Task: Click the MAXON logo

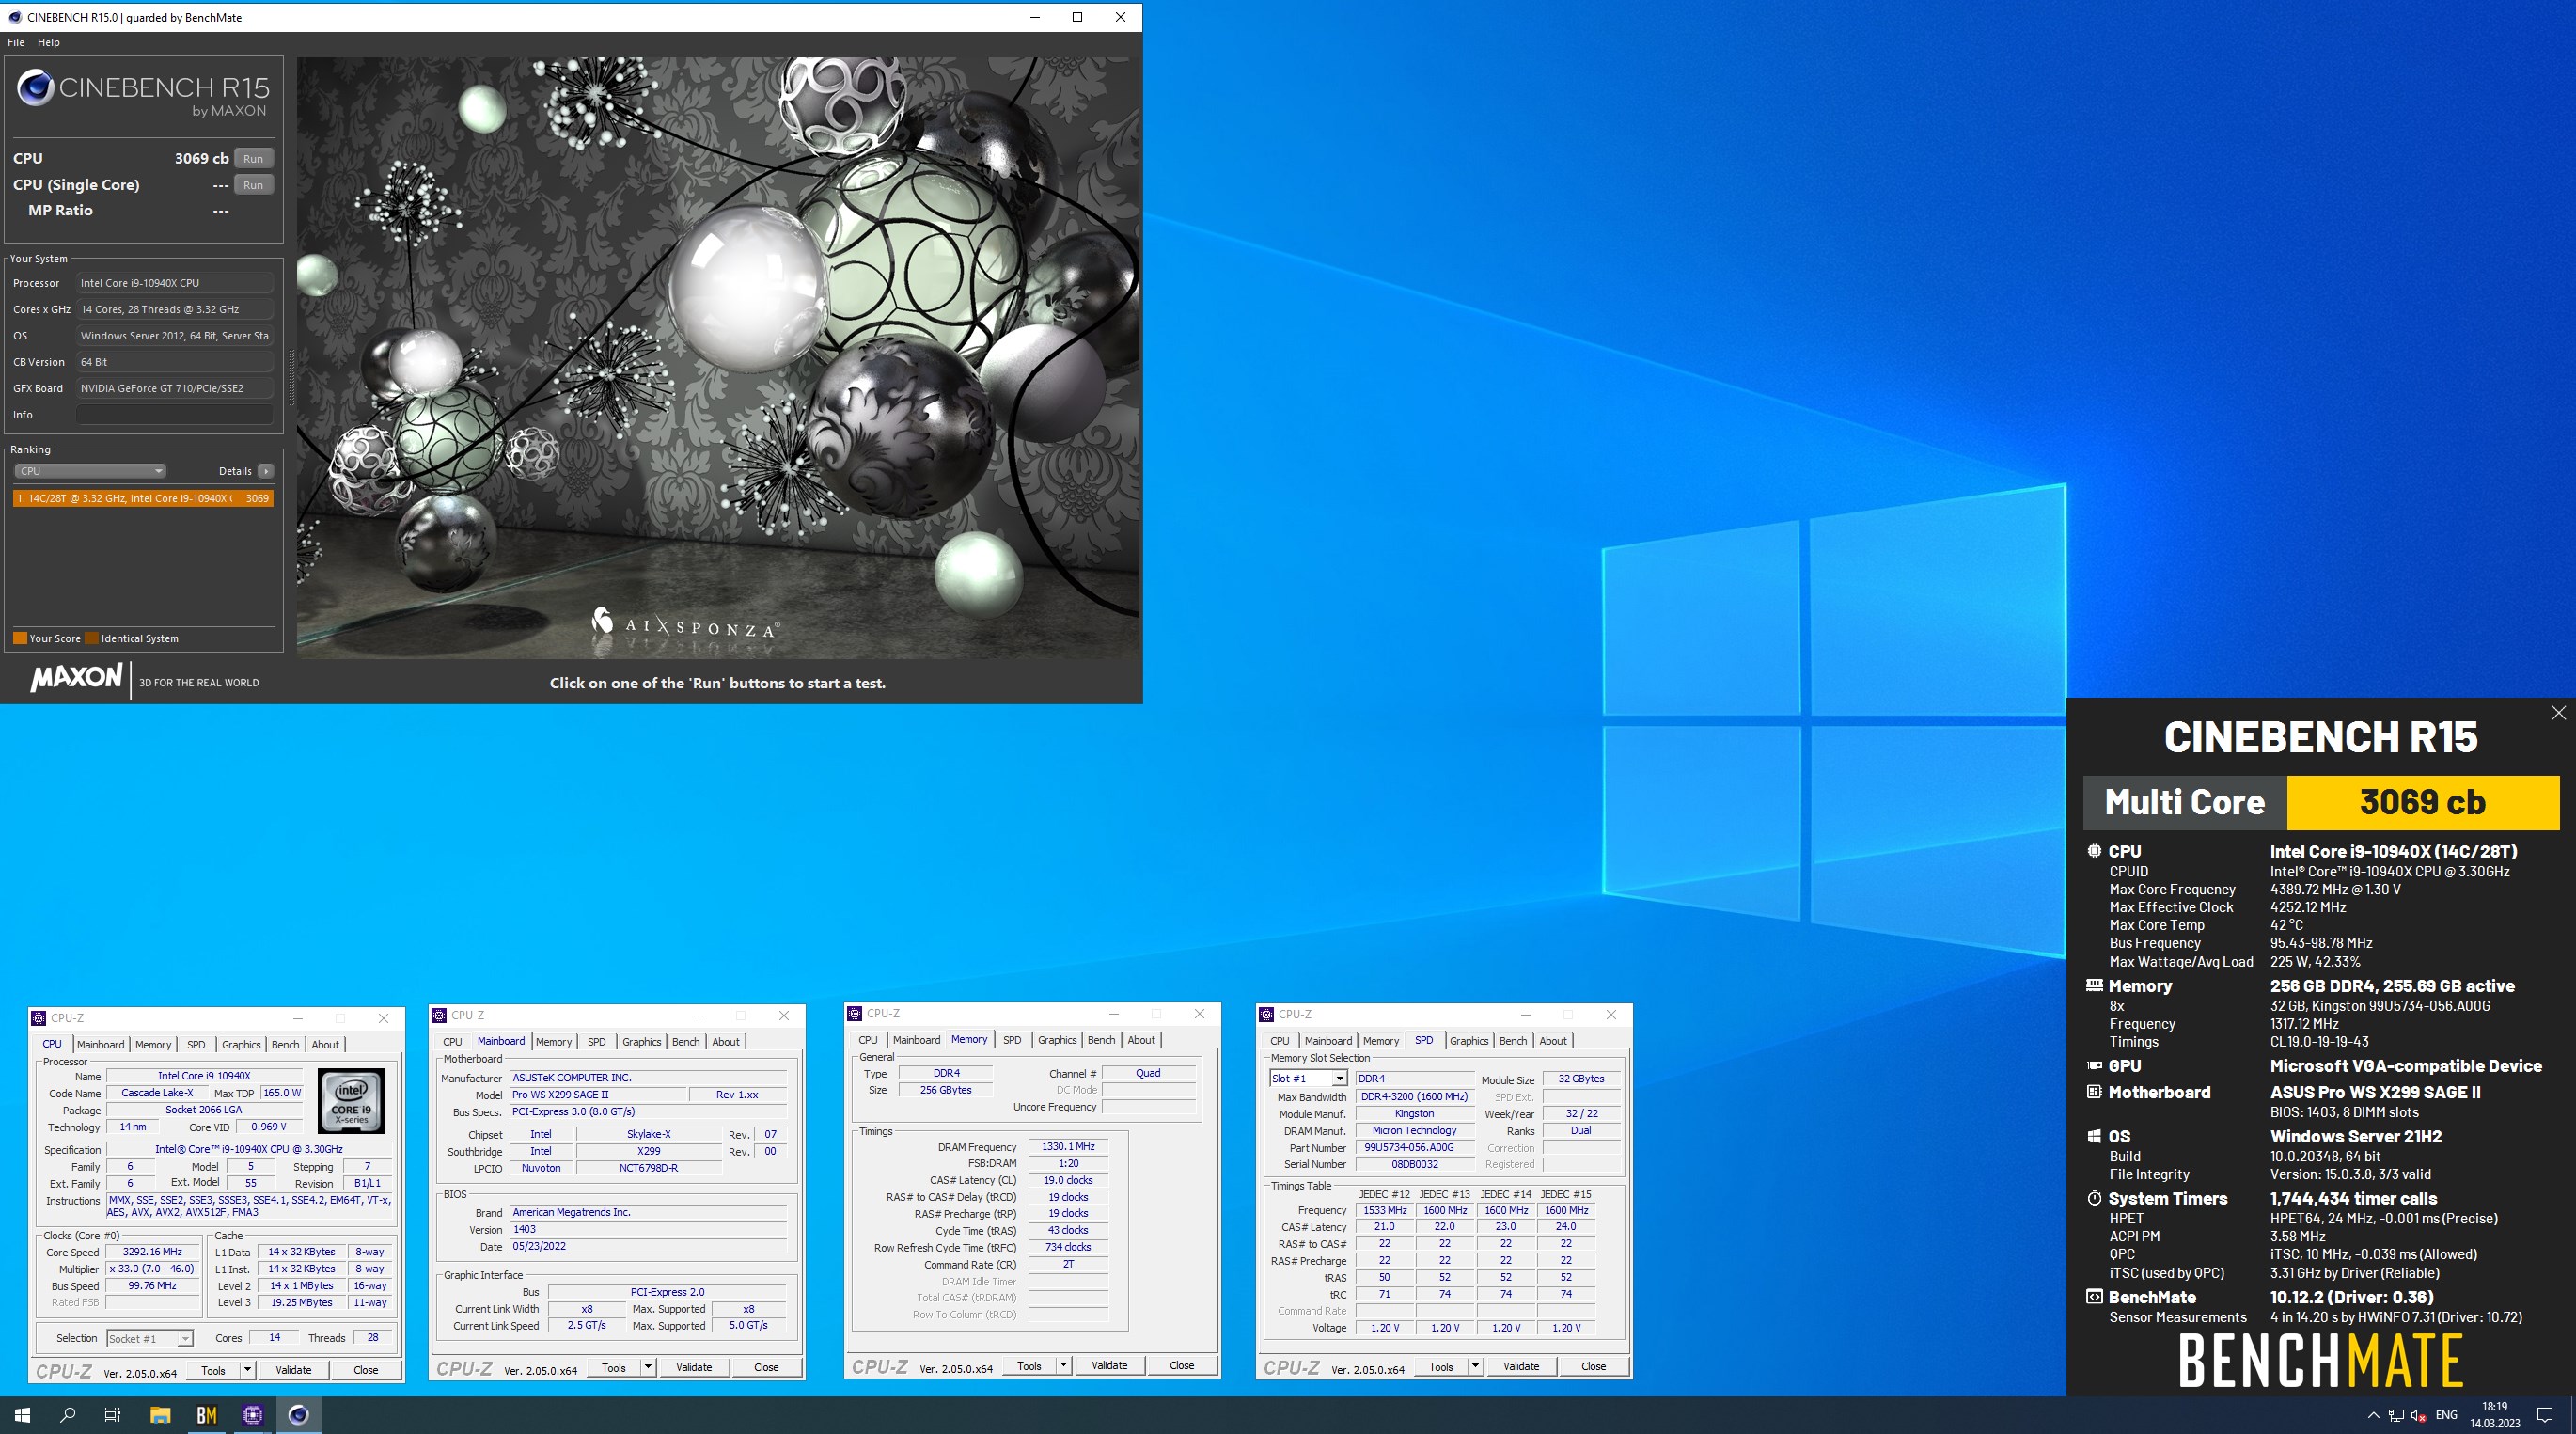Action: (x=76, y=679)
